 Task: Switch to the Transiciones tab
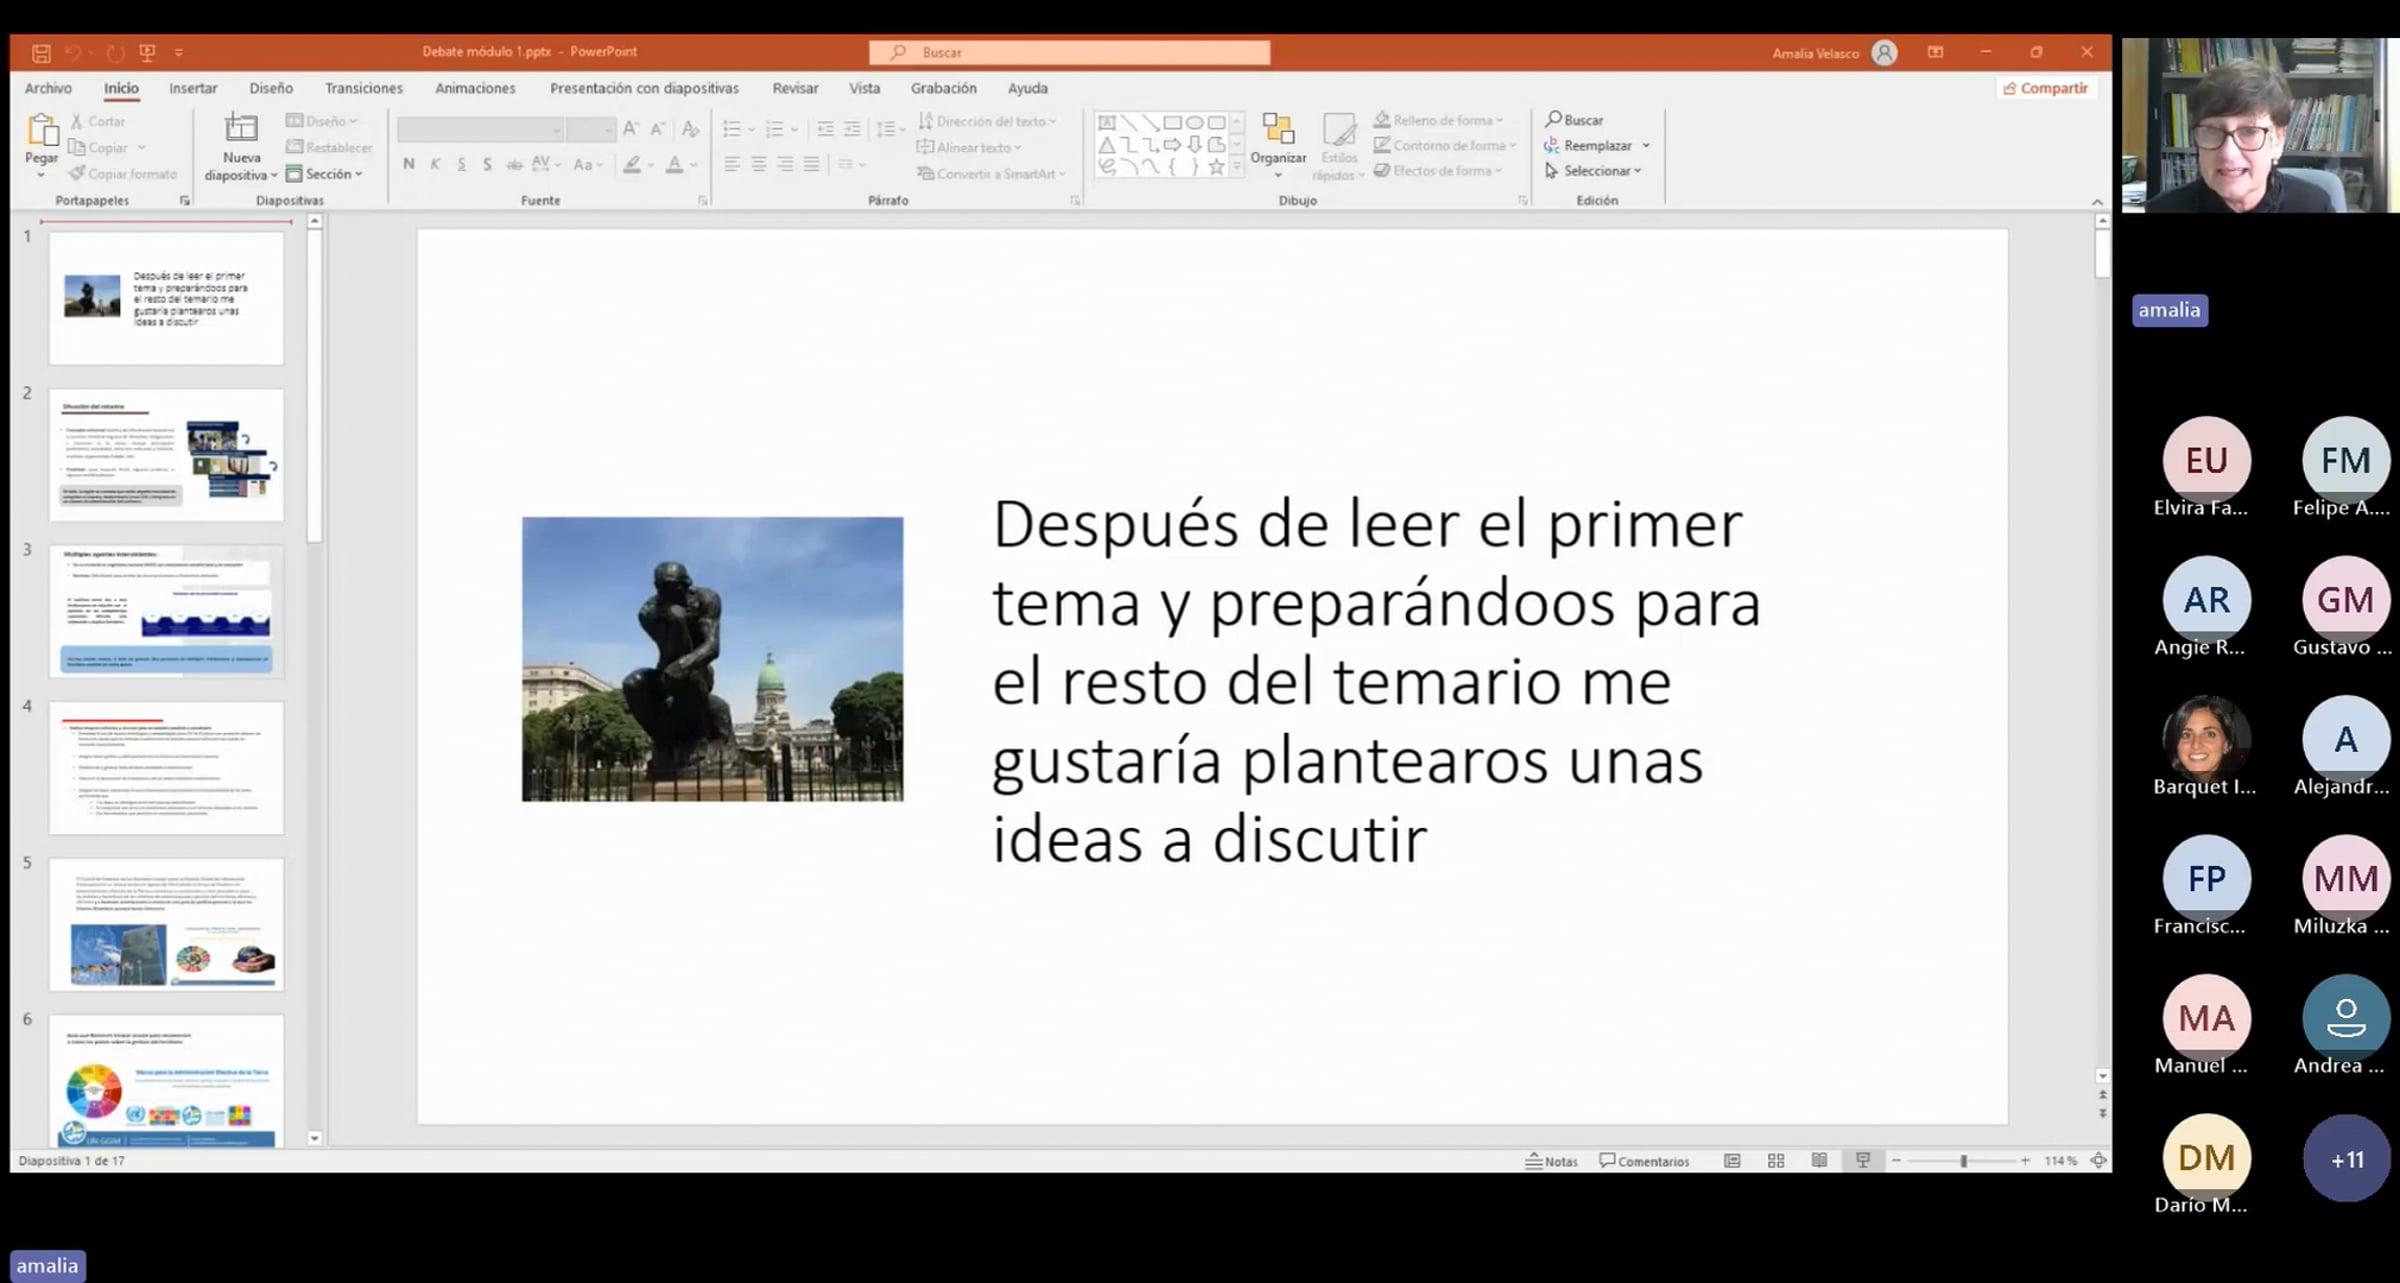pyautogui.click(x=363, y=88)
